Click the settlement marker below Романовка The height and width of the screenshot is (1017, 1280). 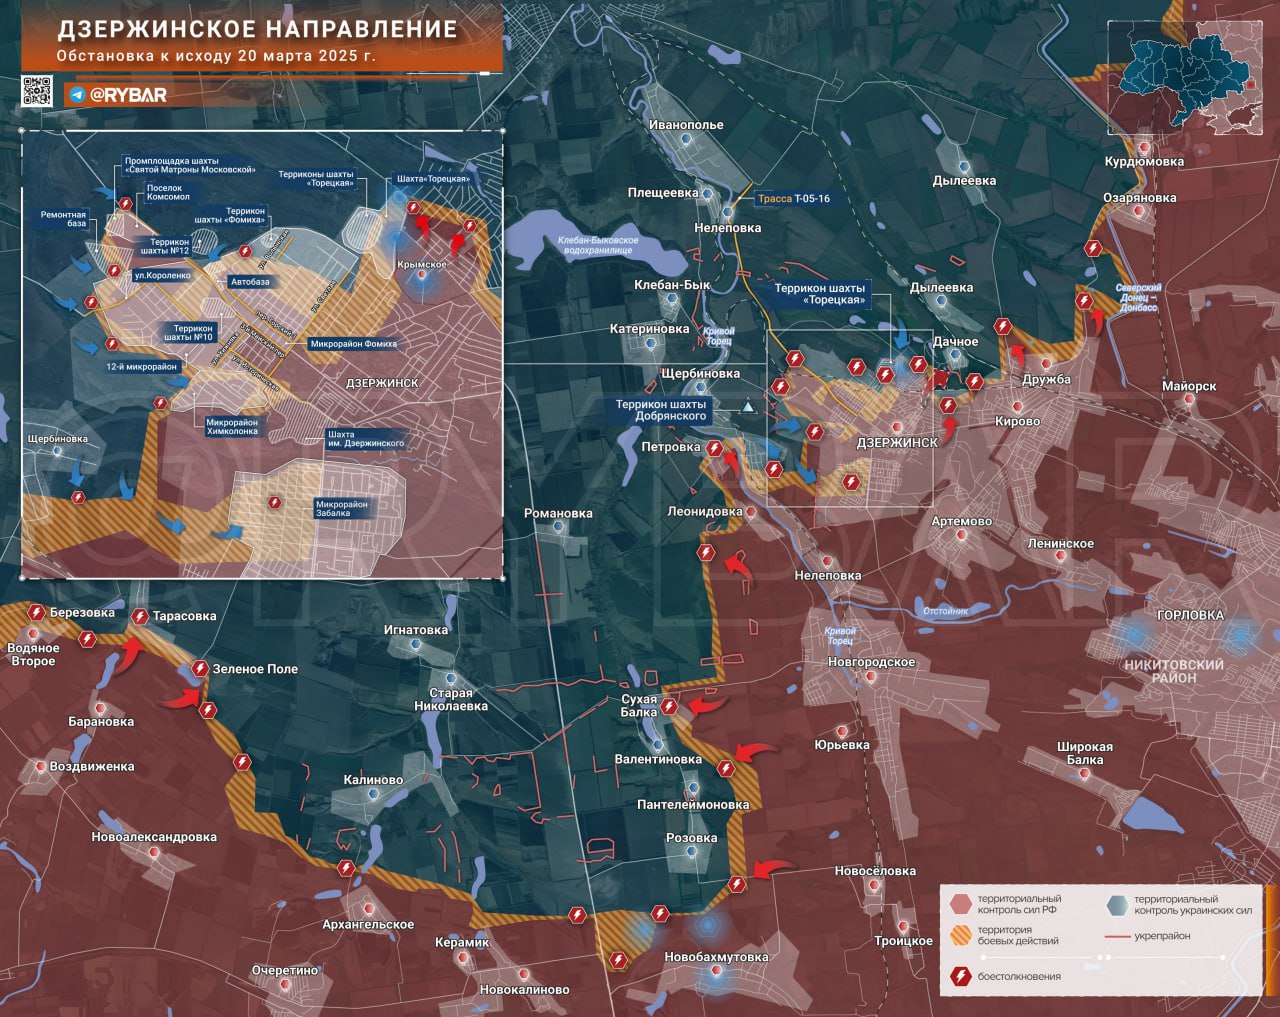[x=558, y=528]
